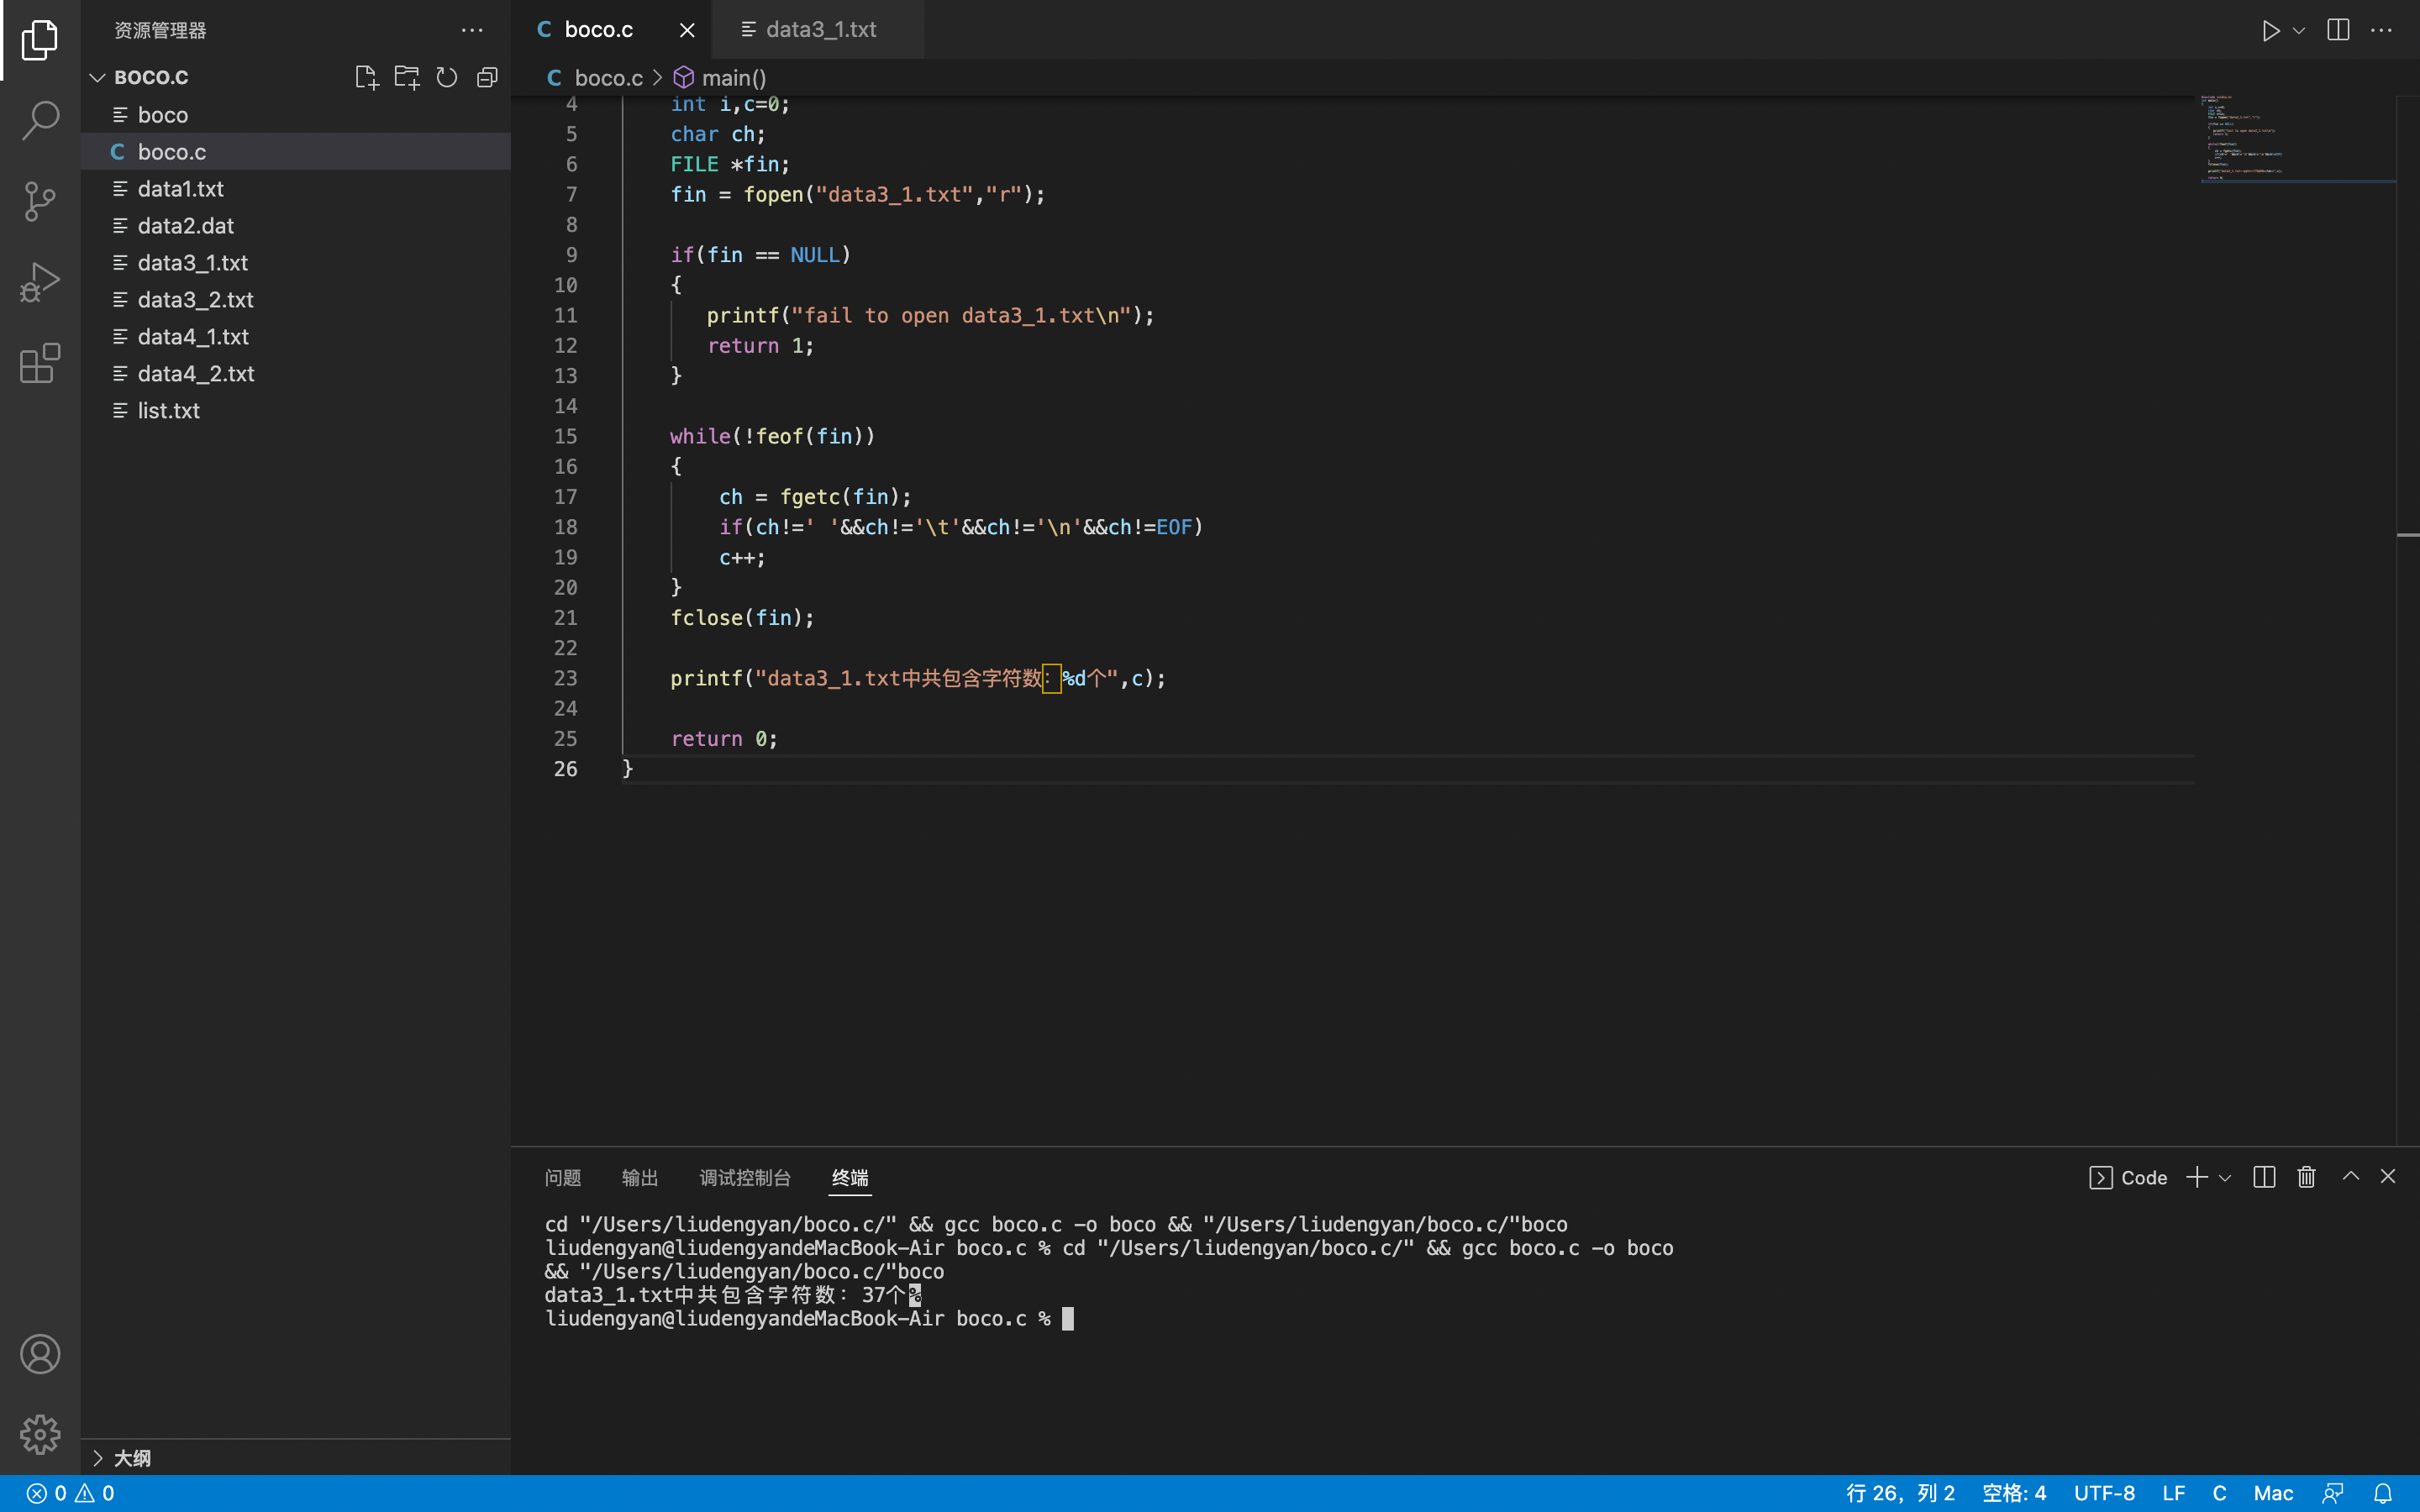2420x1512 pixels.
Task: Maximize the terminal panel size
Action: coord(2351,1177)
